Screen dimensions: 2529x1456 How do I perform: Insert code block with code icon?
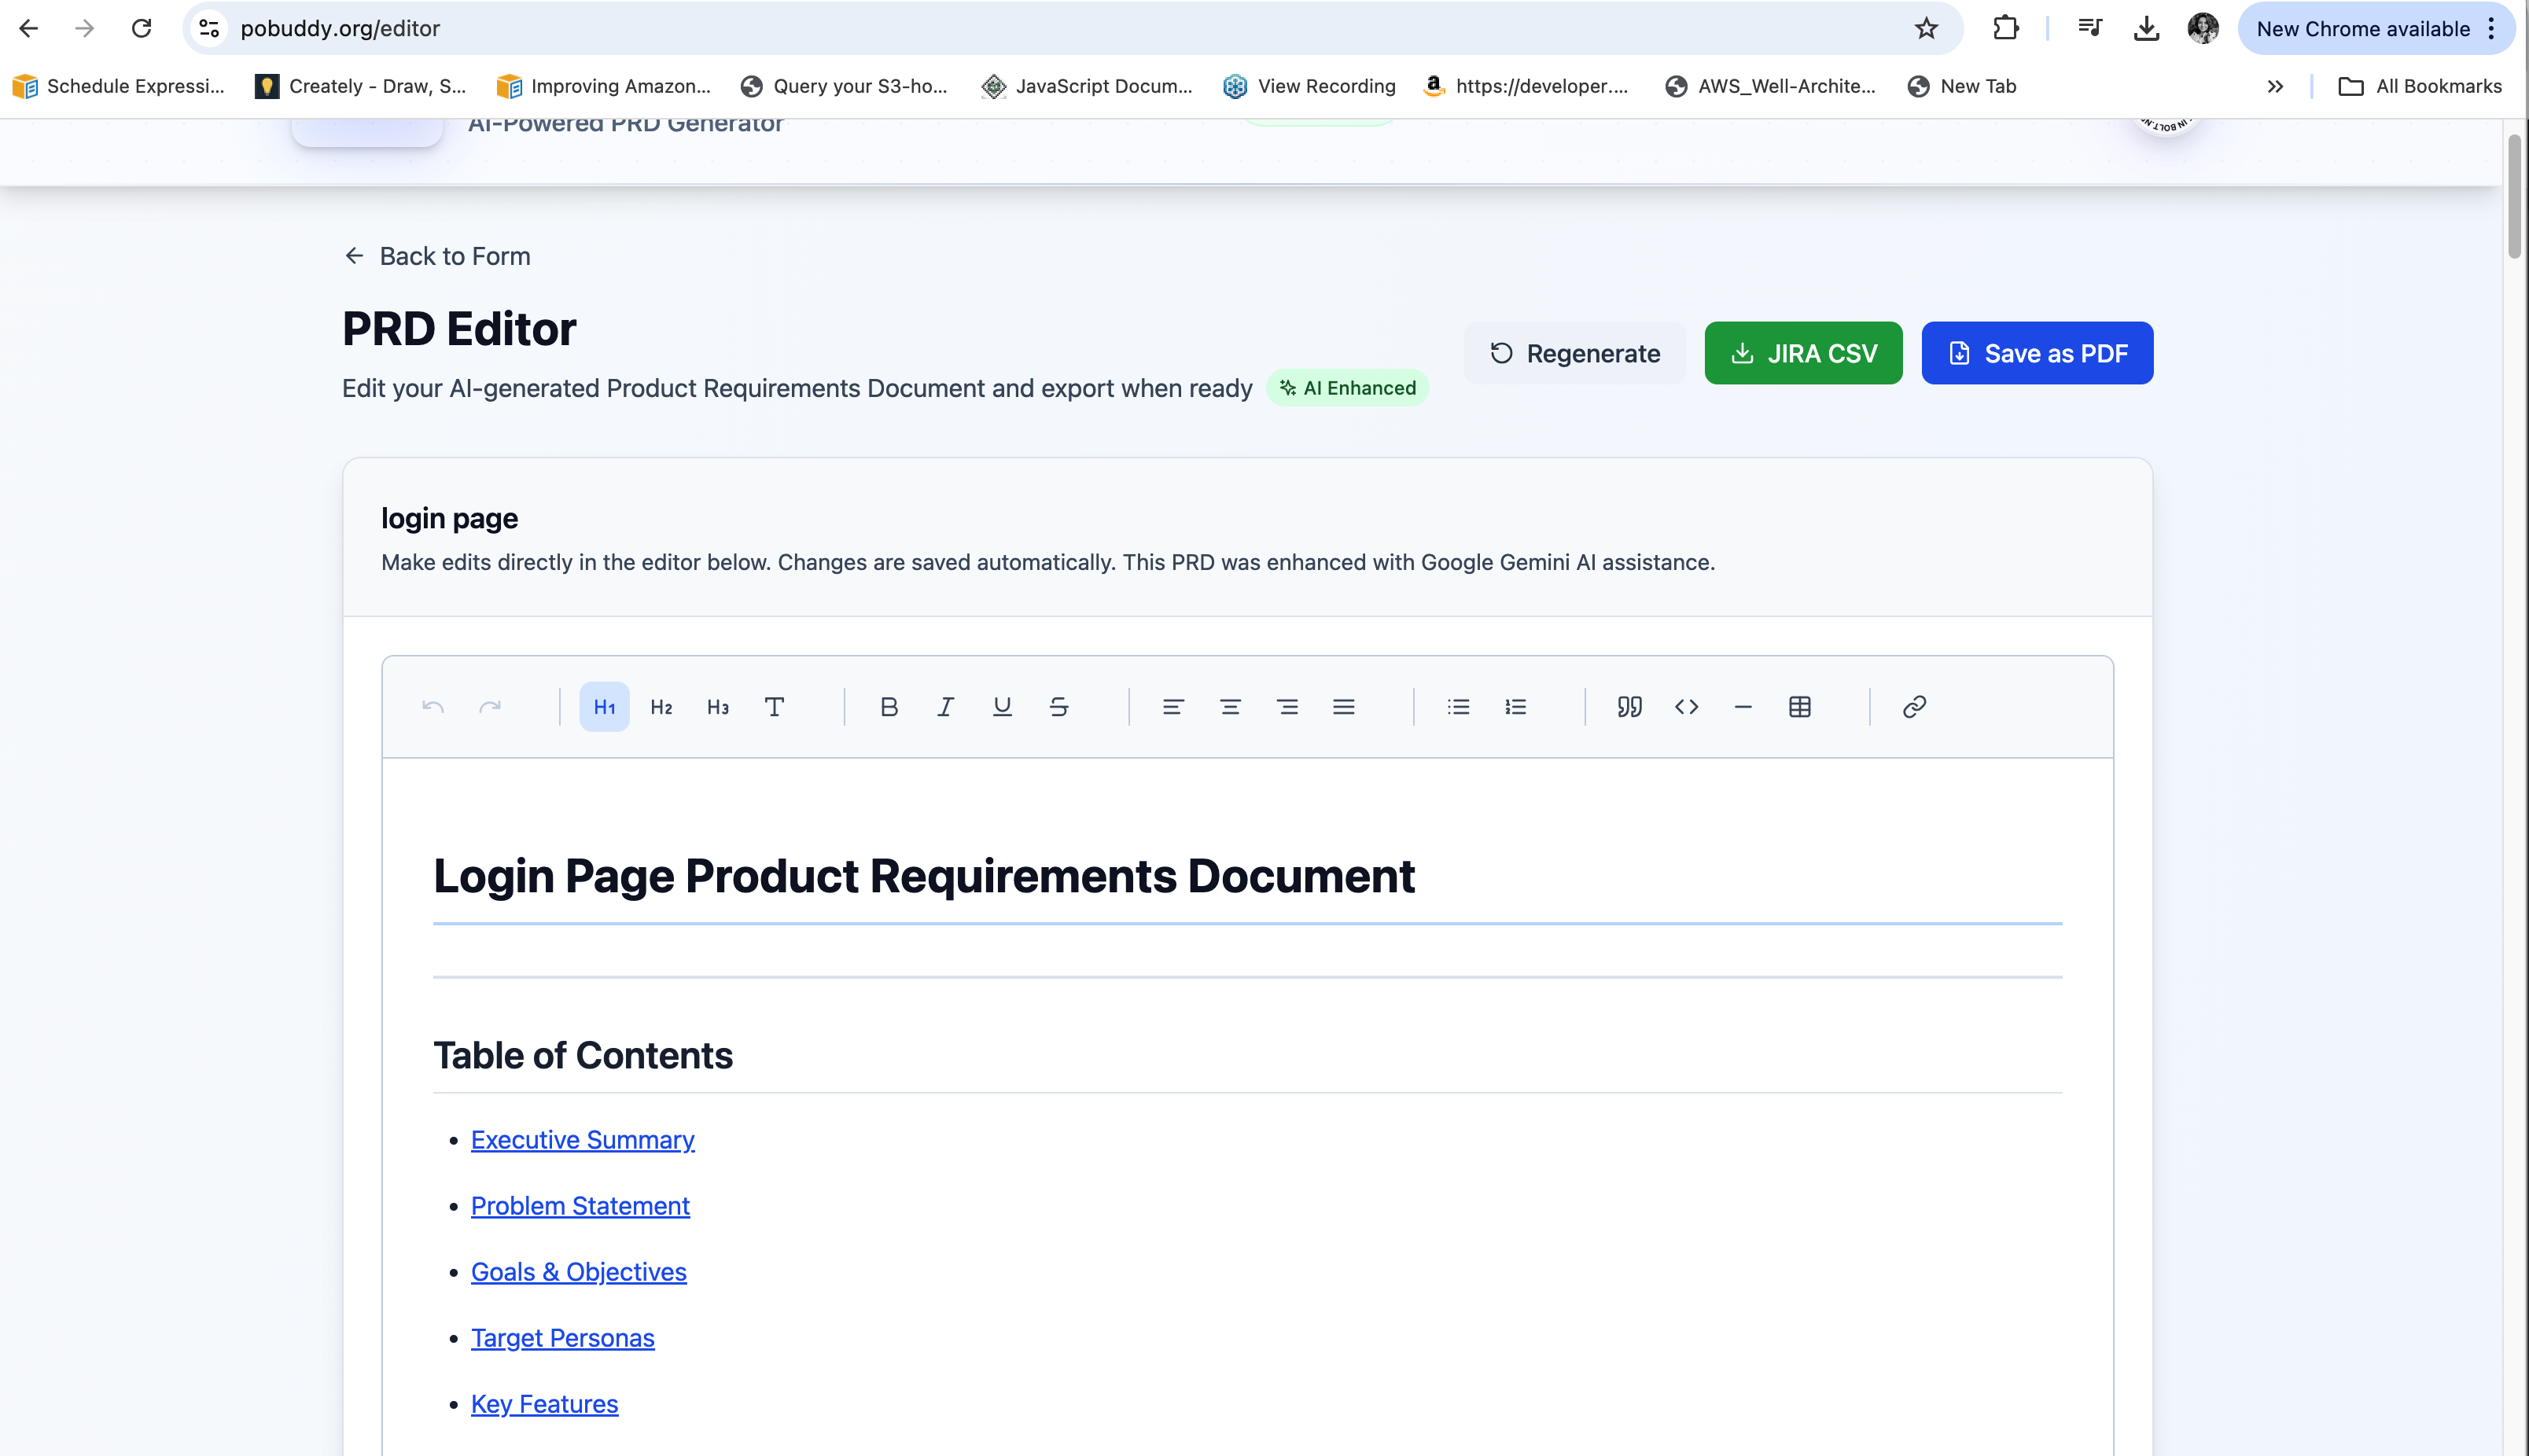point(1686,707)
